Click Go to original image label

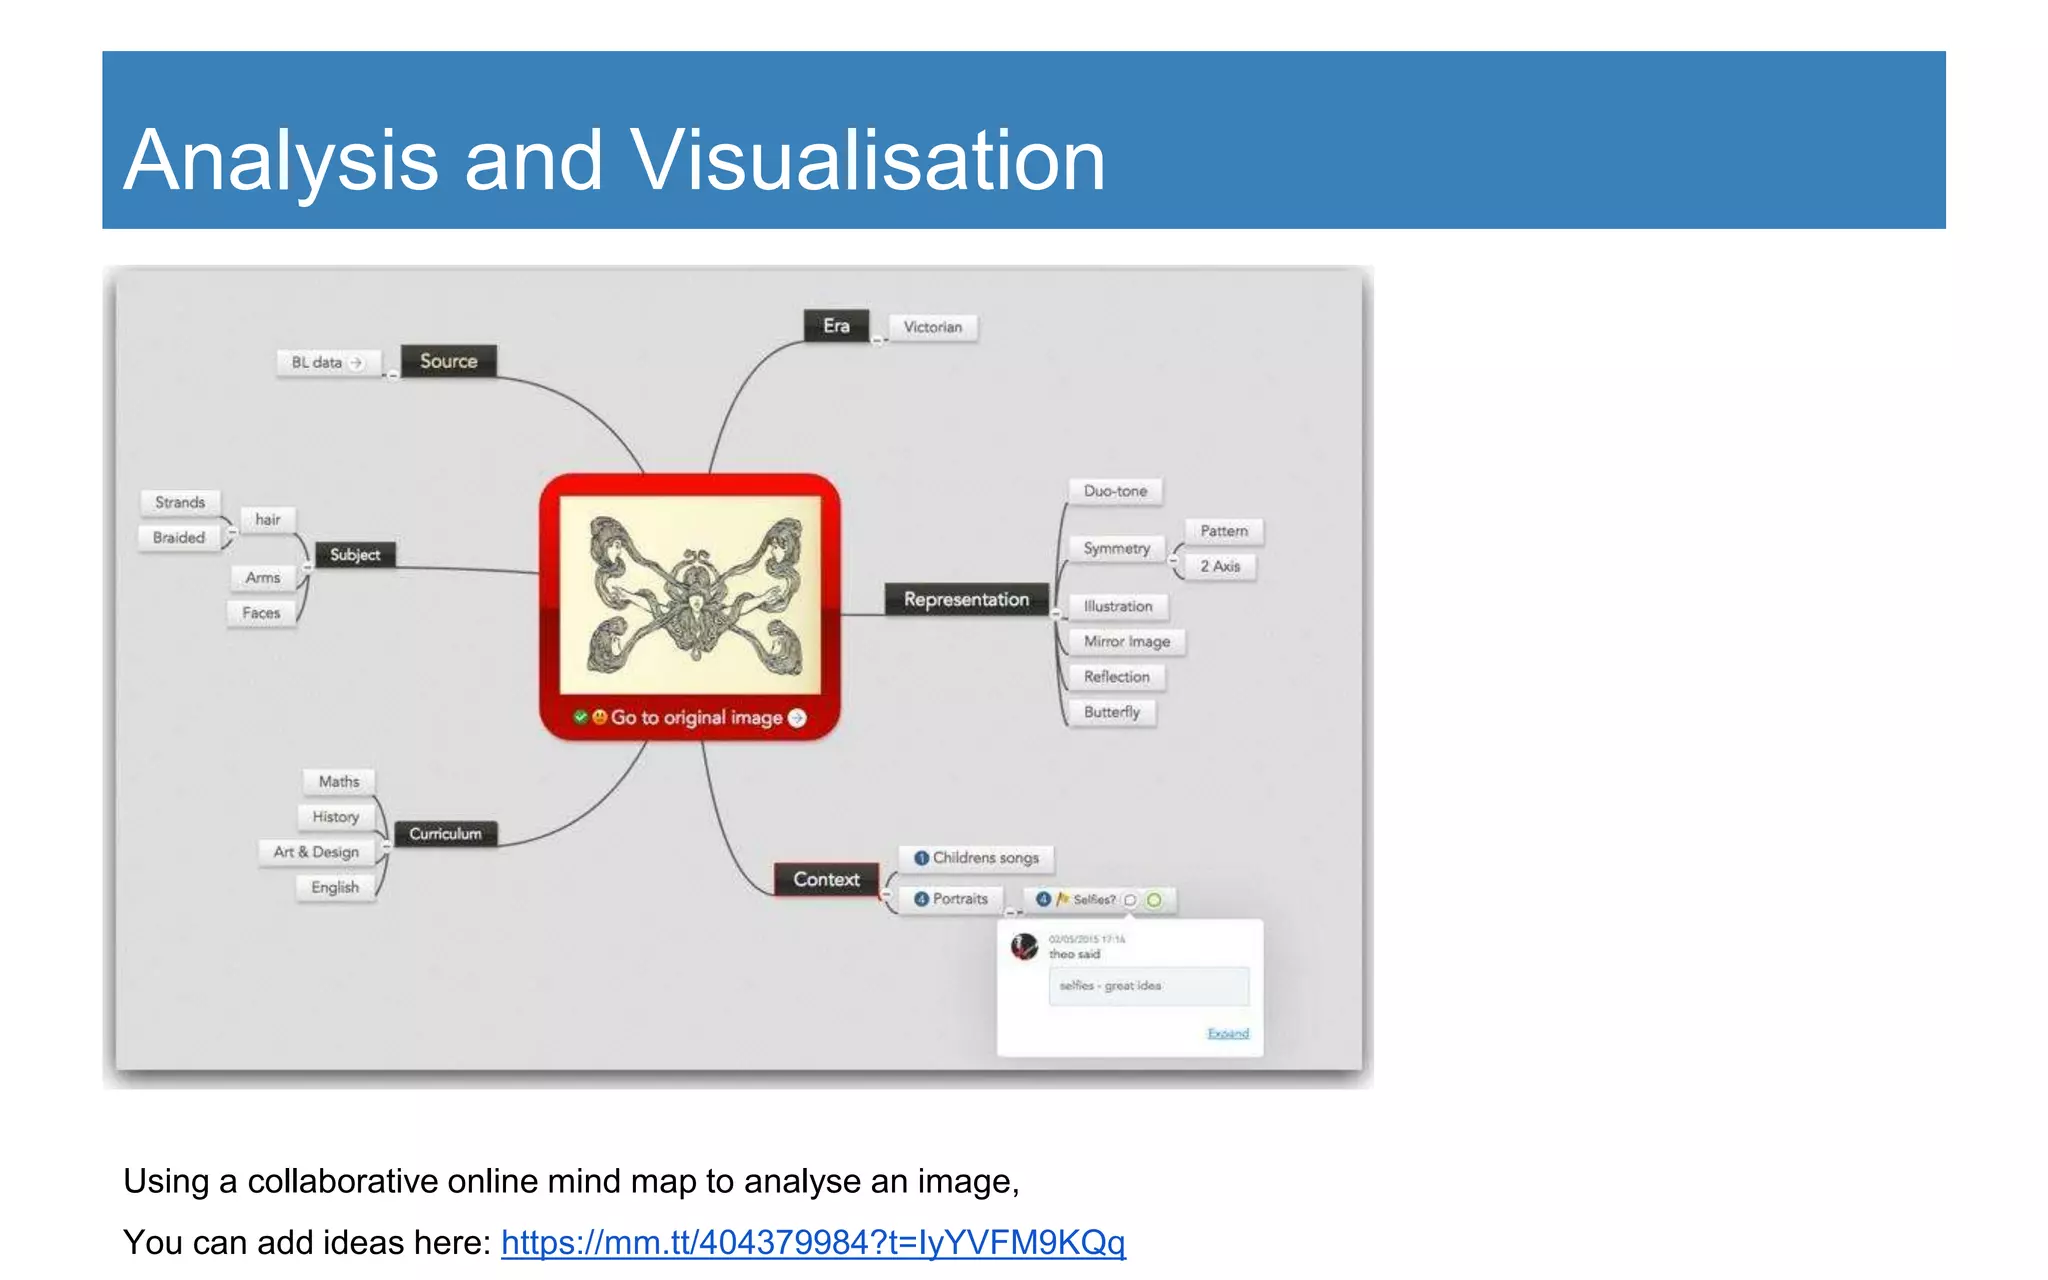coord(697,718)
